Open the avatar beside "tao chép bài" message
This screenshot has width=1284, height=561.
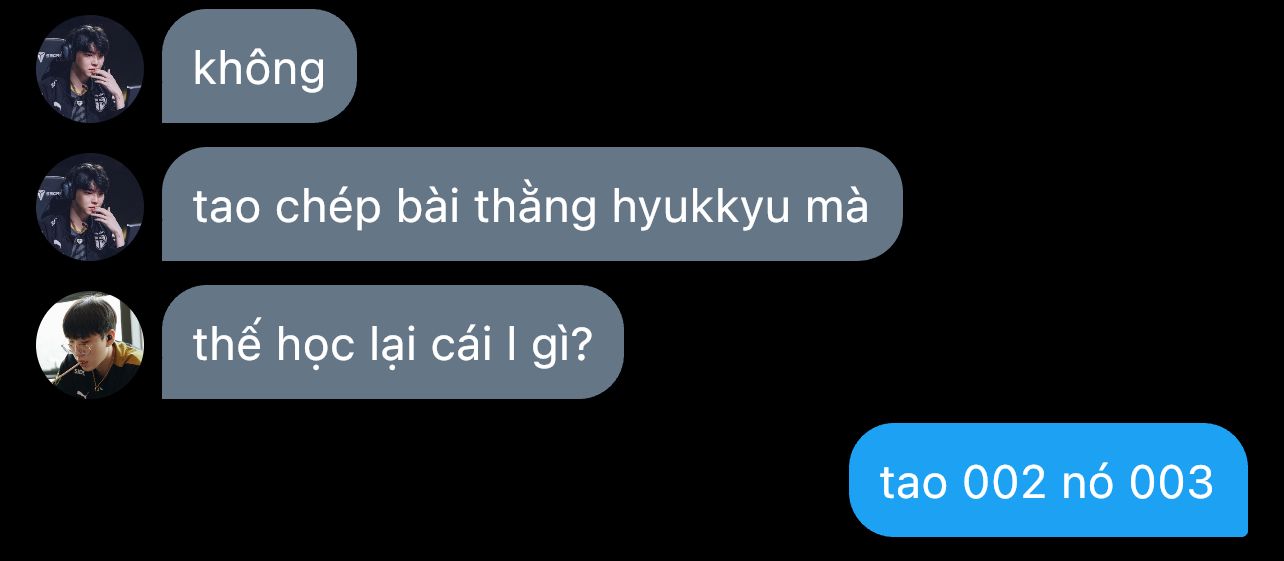point(90,207)
